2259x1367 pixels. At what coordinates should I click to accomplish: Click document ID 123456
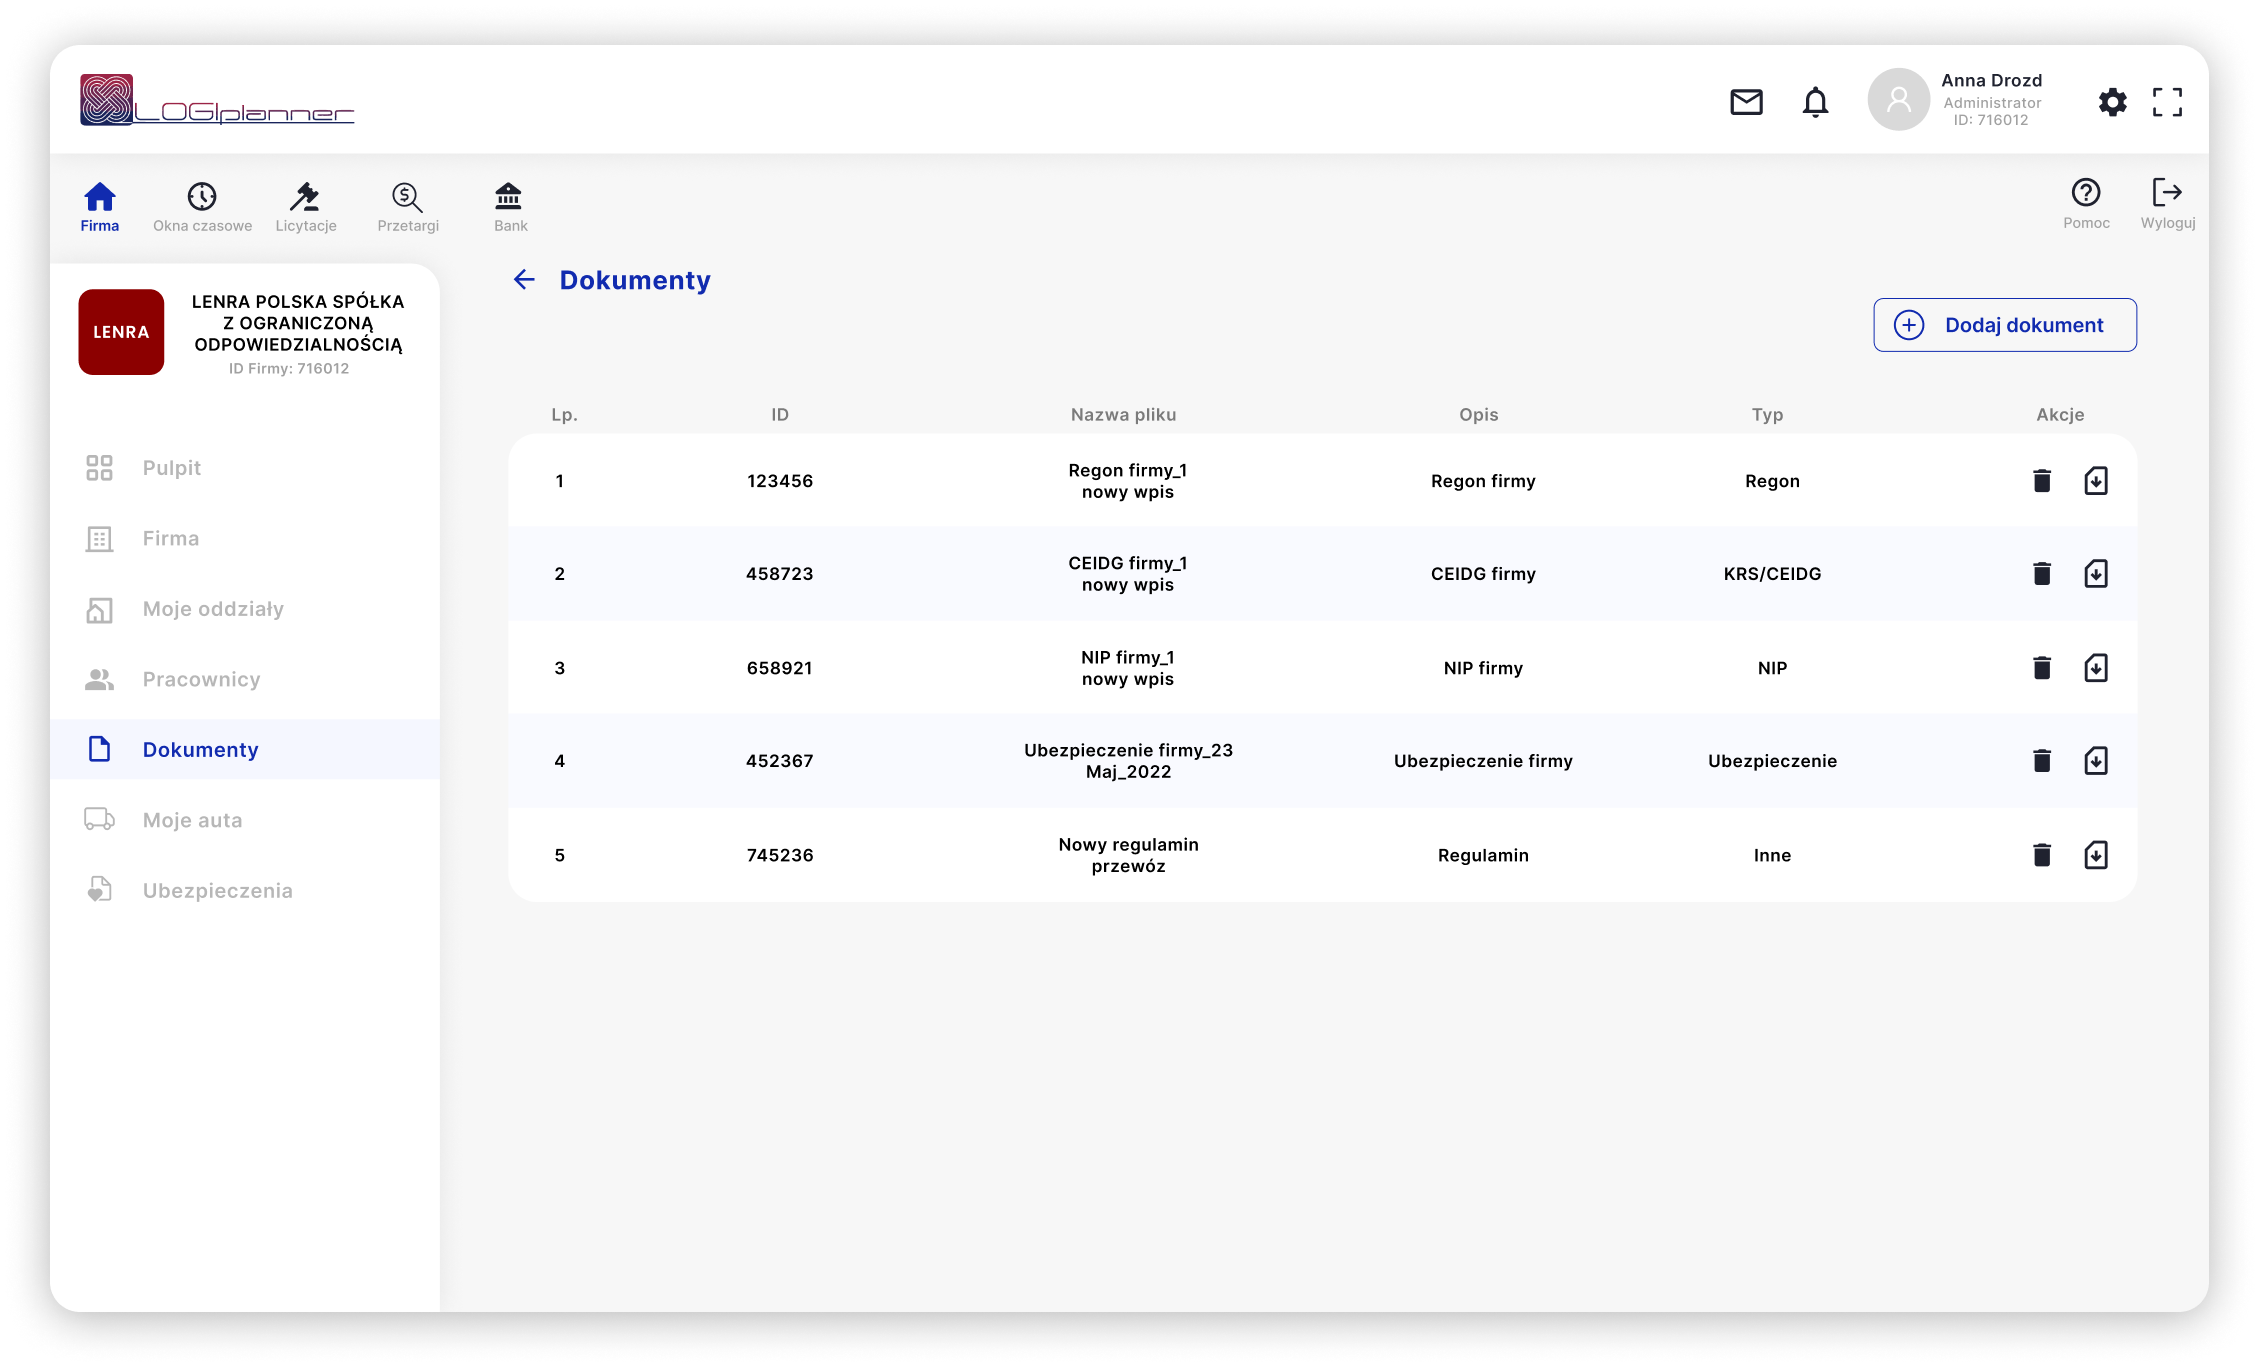coord(780,481)
